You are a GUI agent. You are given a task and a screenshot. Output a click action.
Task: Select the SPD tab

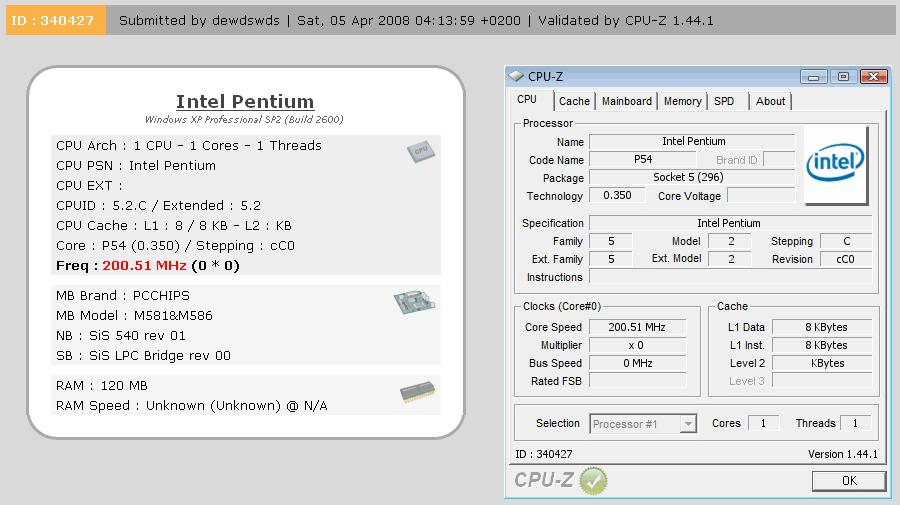coord(724,102)
